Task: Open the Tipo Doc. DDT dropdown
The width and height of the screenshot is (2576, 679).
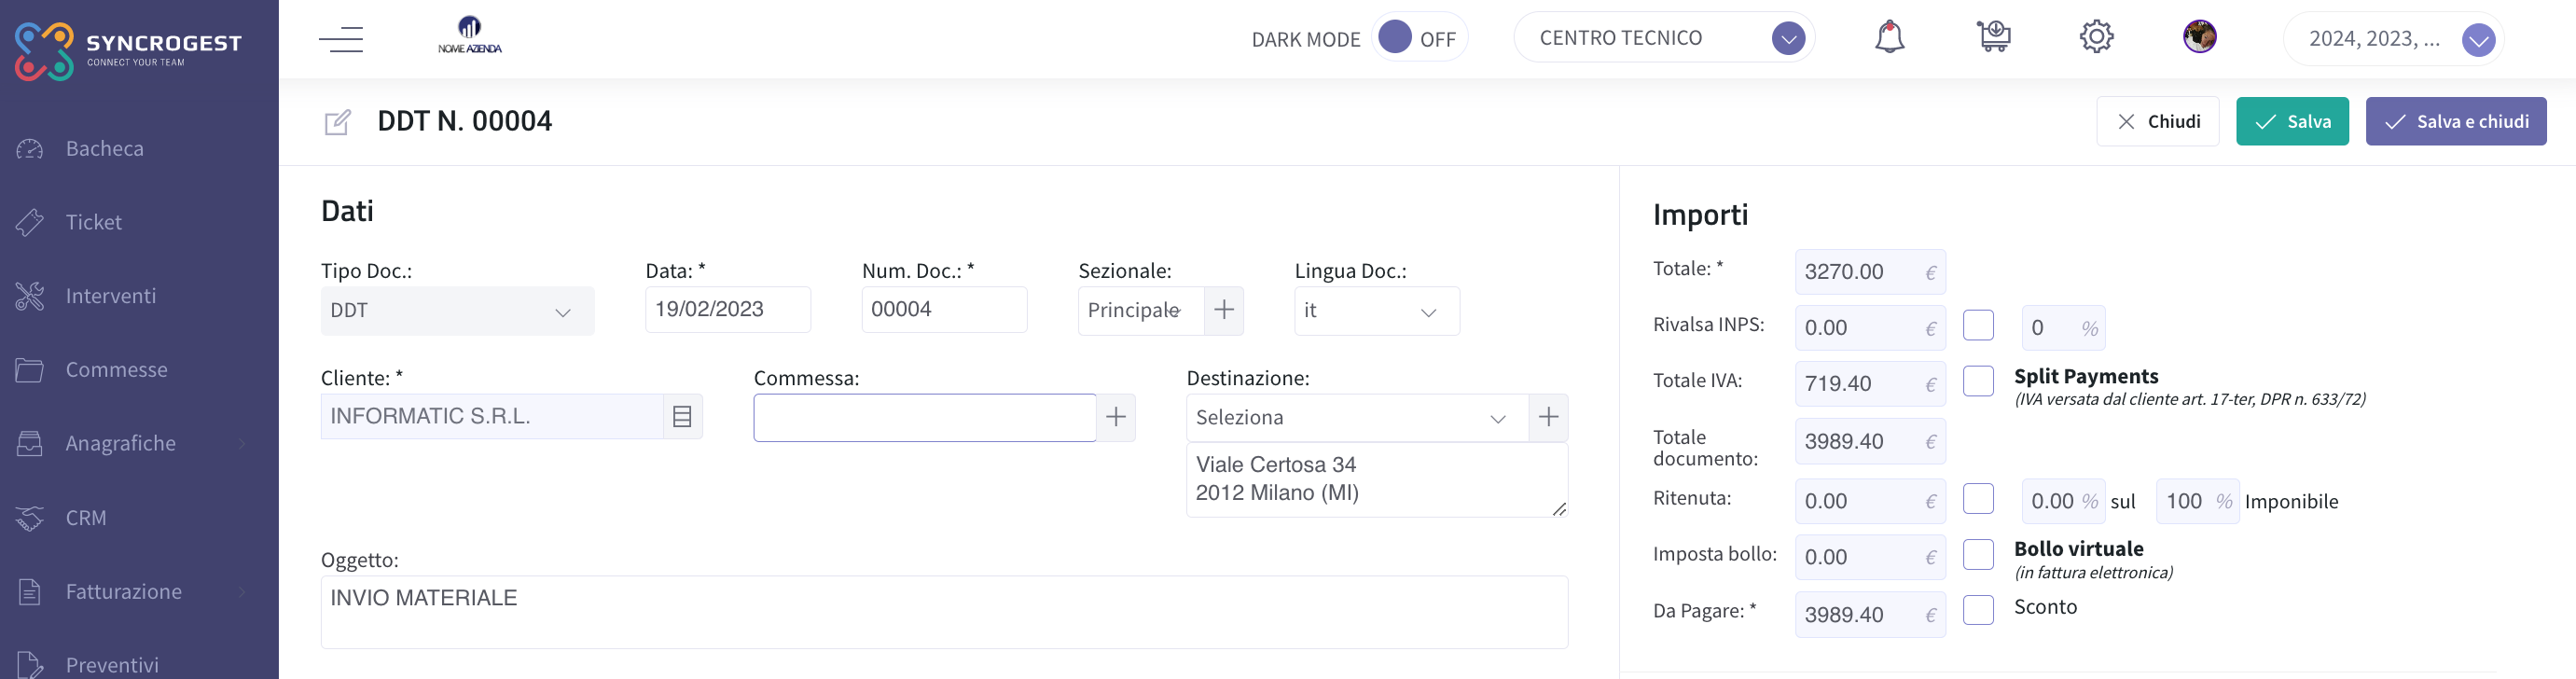Action: 457,311
